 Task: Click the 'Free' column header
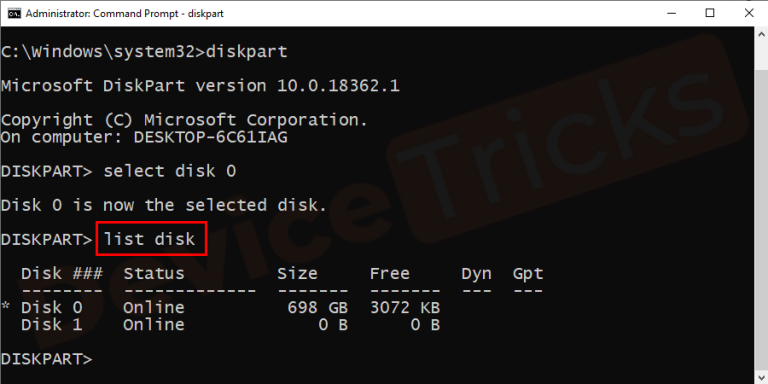(390, 273)
